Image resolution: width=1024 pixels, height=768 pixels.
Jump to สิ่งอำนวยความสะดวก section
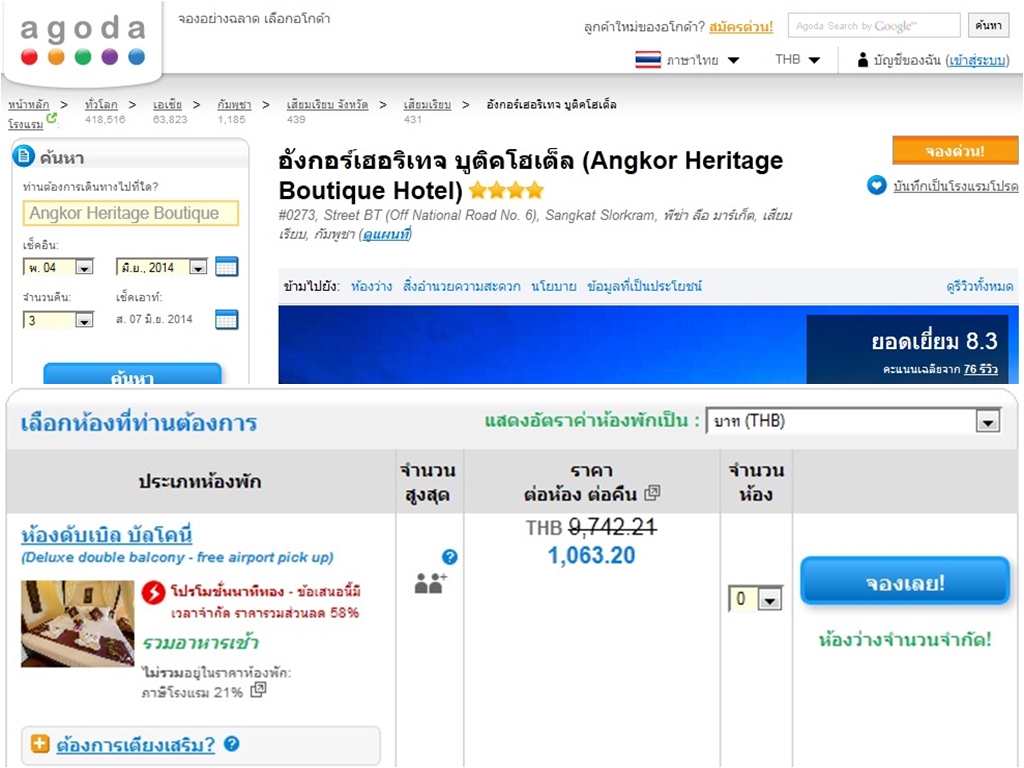click(462, 286)
